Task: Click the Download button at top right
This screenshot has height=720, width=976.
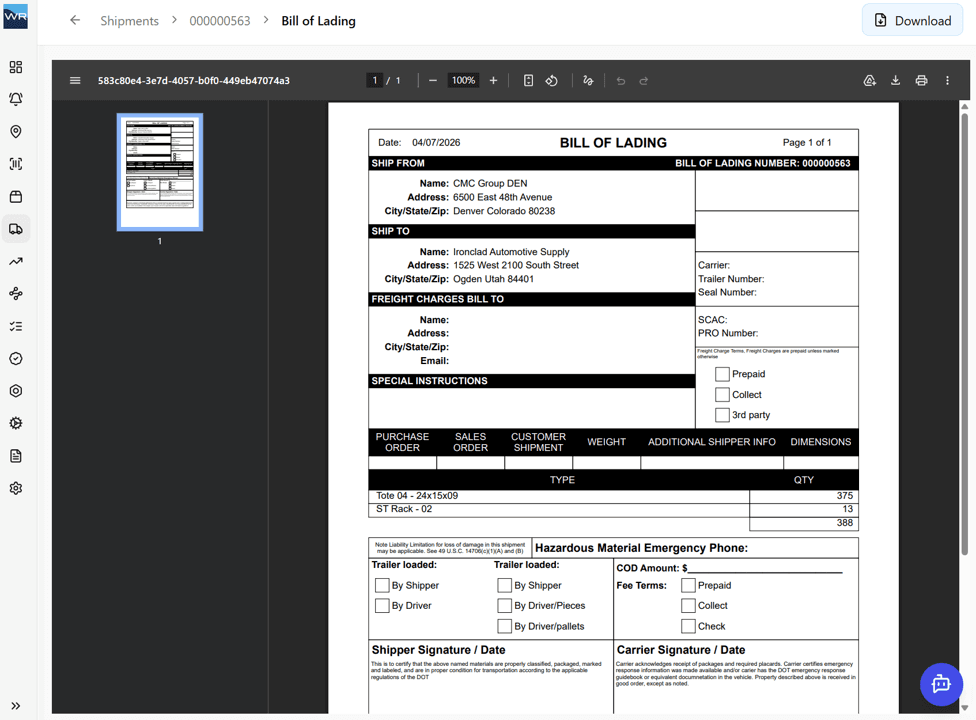Action: point(911,20)
